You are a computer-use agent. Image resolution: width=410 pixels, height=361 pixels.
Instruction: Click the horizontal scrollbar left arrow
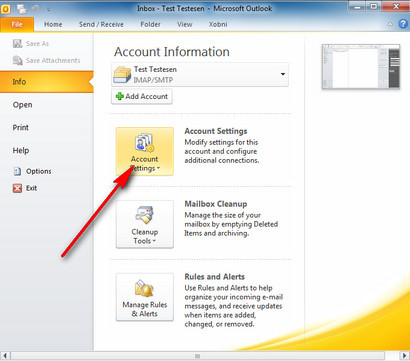coord(5,356)
